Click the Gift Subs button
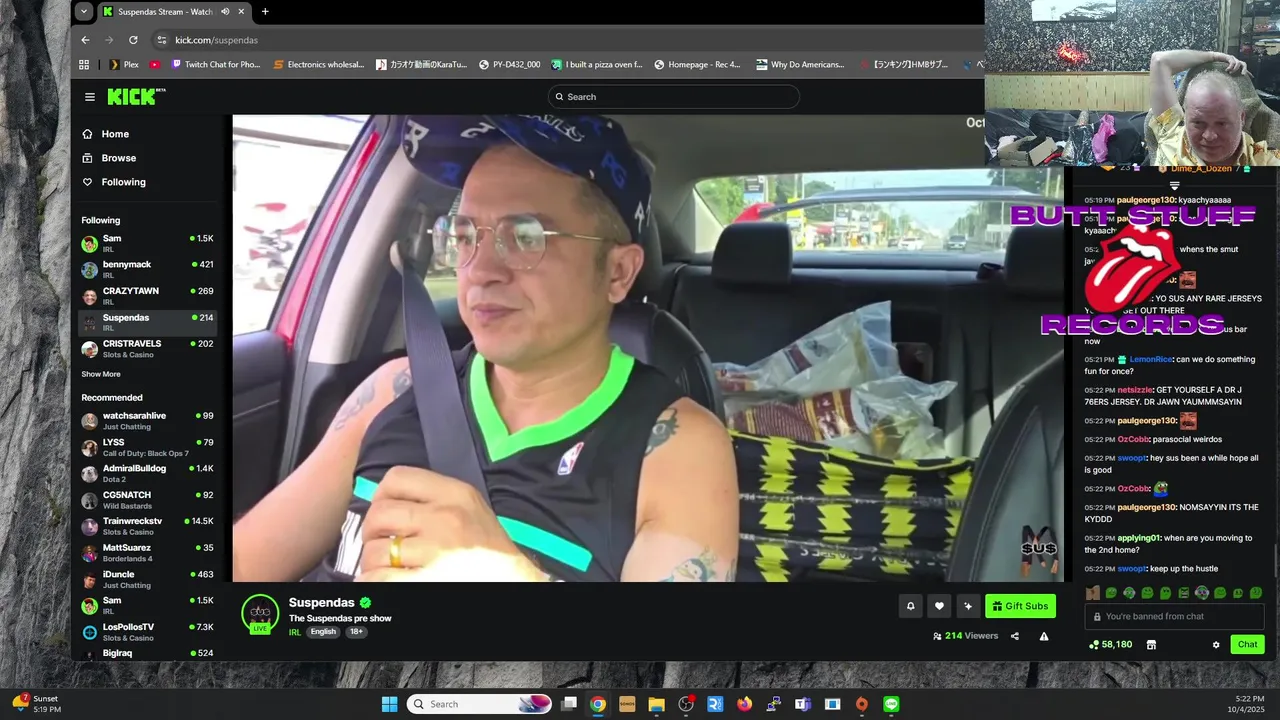 coord(1020,606)
